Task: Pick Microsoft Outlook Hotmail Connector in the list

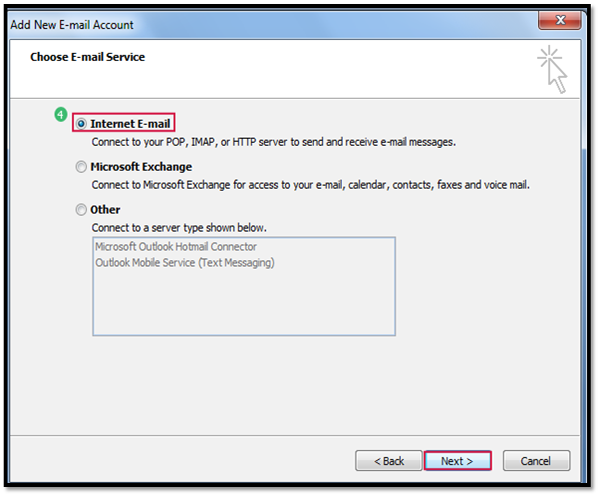Action: pos(176,247)
